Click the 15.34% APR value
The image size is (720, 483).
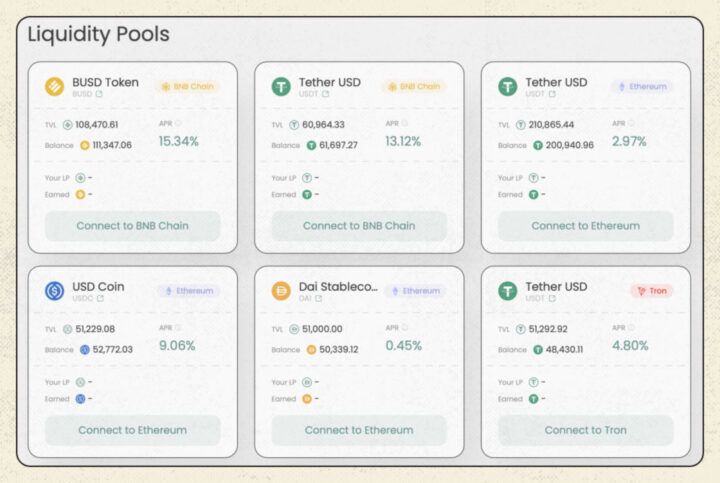tap(179, 141)
